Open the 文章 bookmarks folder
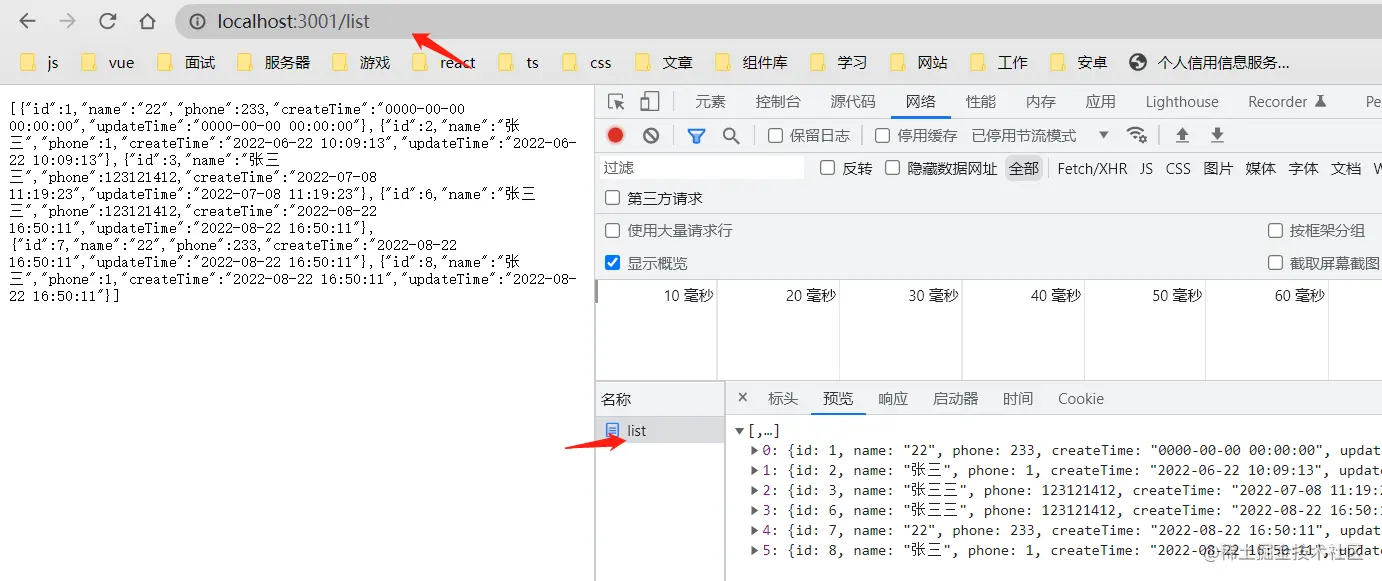 664,62
